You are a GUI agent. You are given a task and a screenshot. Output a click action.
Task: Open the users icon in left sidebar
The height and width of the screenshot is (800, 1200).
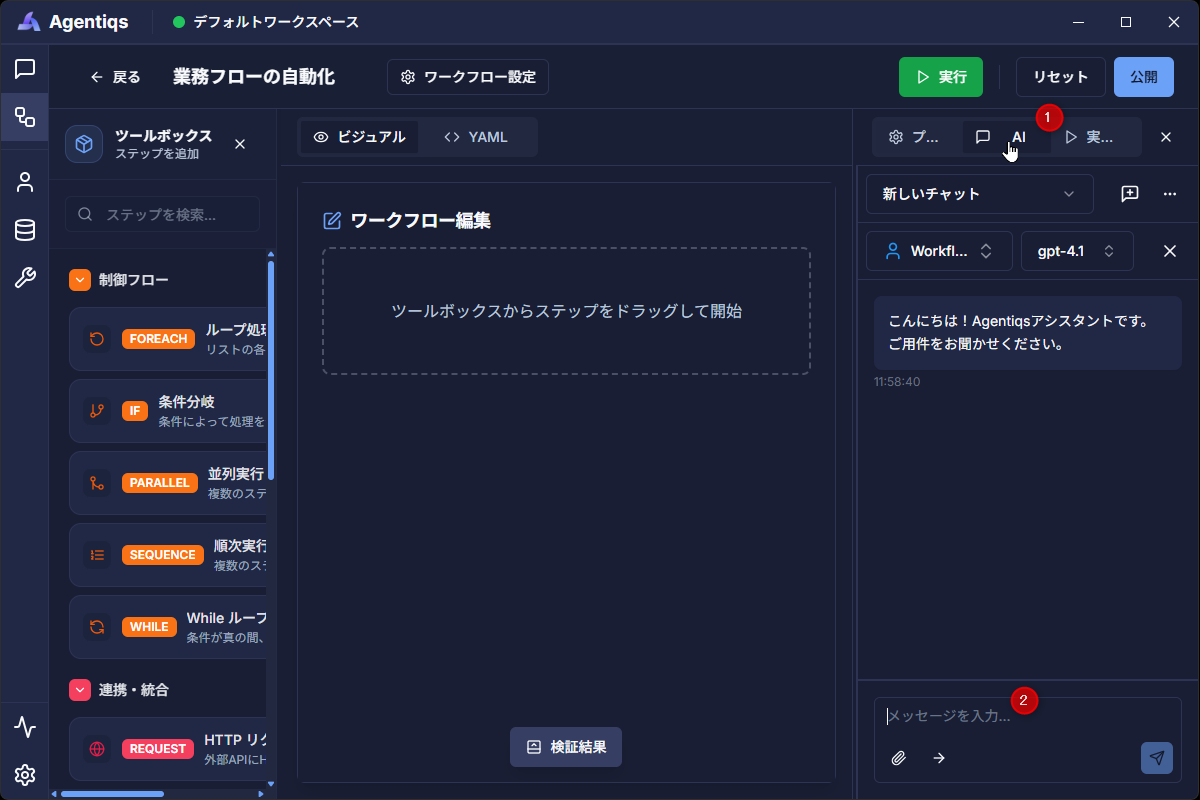point(25,182)
